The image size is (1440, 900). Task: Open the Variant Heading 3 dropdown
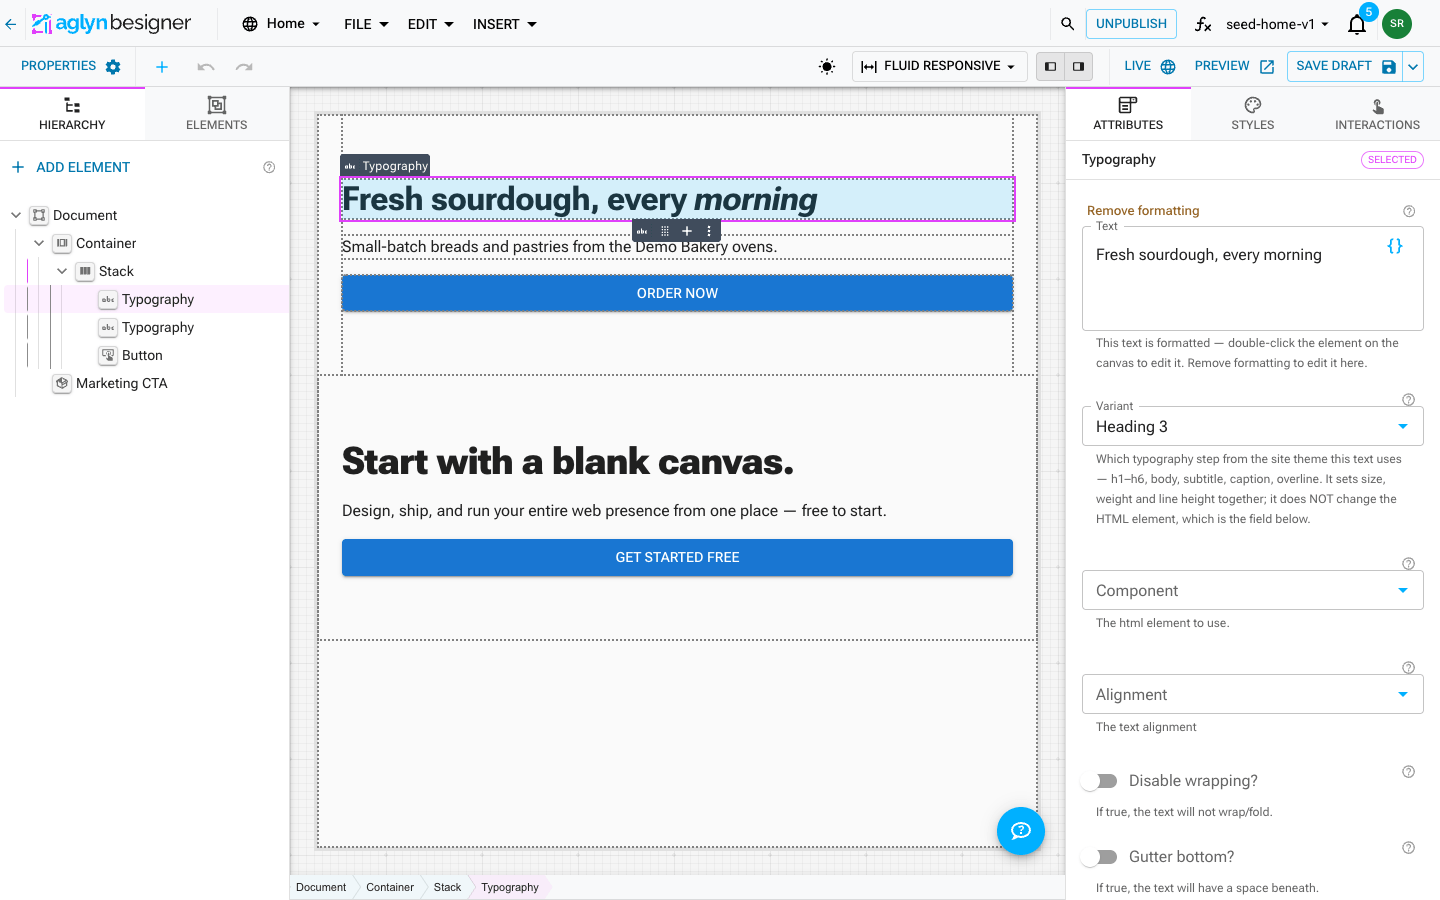click(x=1253, y=427)
